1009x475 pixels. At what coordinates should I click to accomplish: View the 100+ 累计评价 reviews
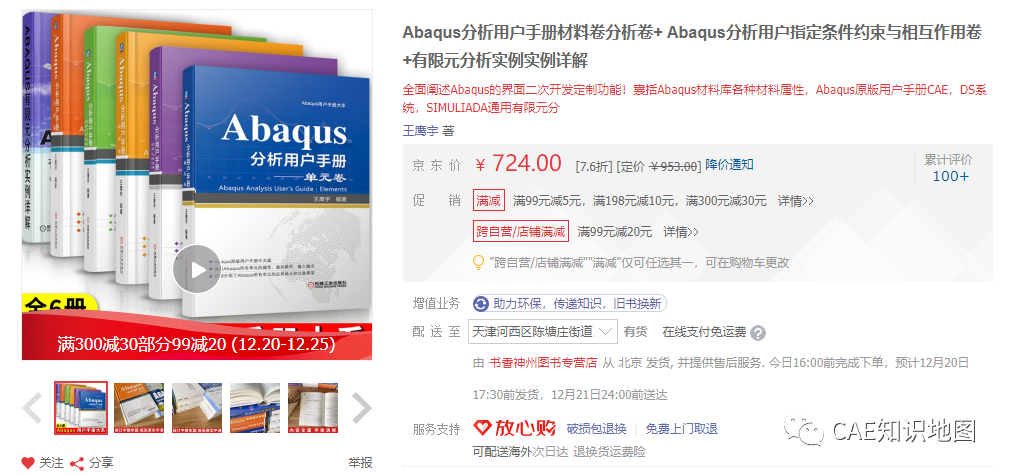pyautogui.click(x=950, y=176)
